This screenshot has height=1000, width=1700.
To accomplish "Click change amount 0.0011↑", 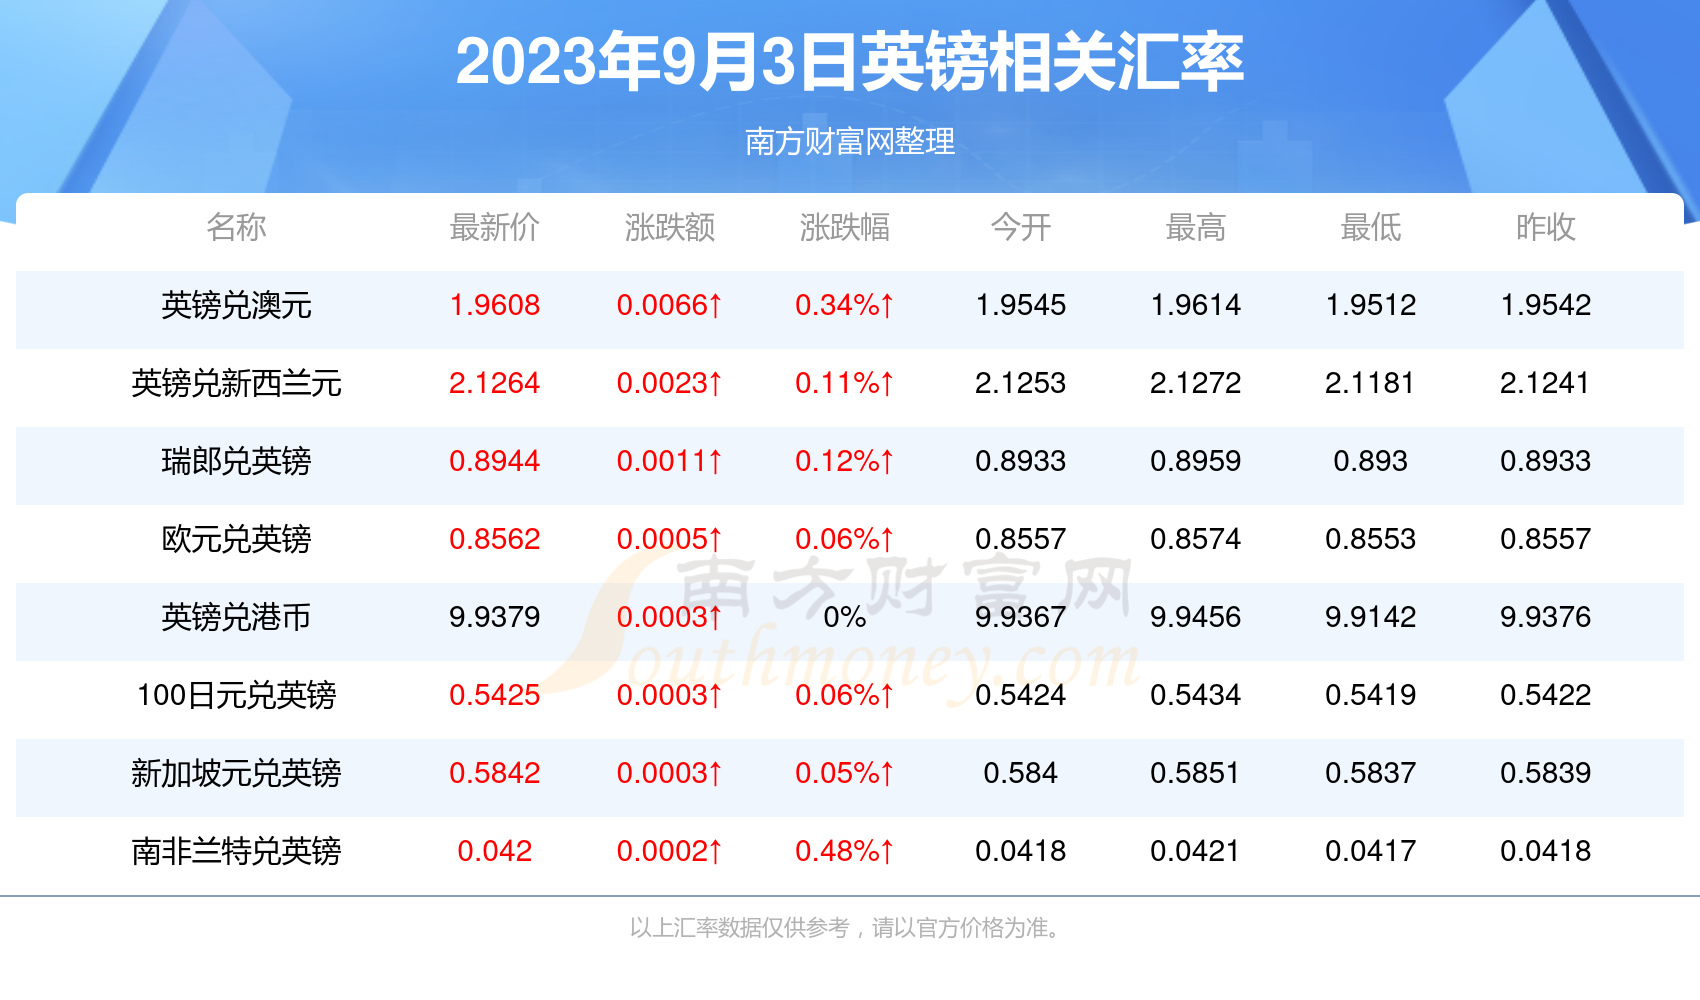I will pyautogui.click(x=669, y=461).
